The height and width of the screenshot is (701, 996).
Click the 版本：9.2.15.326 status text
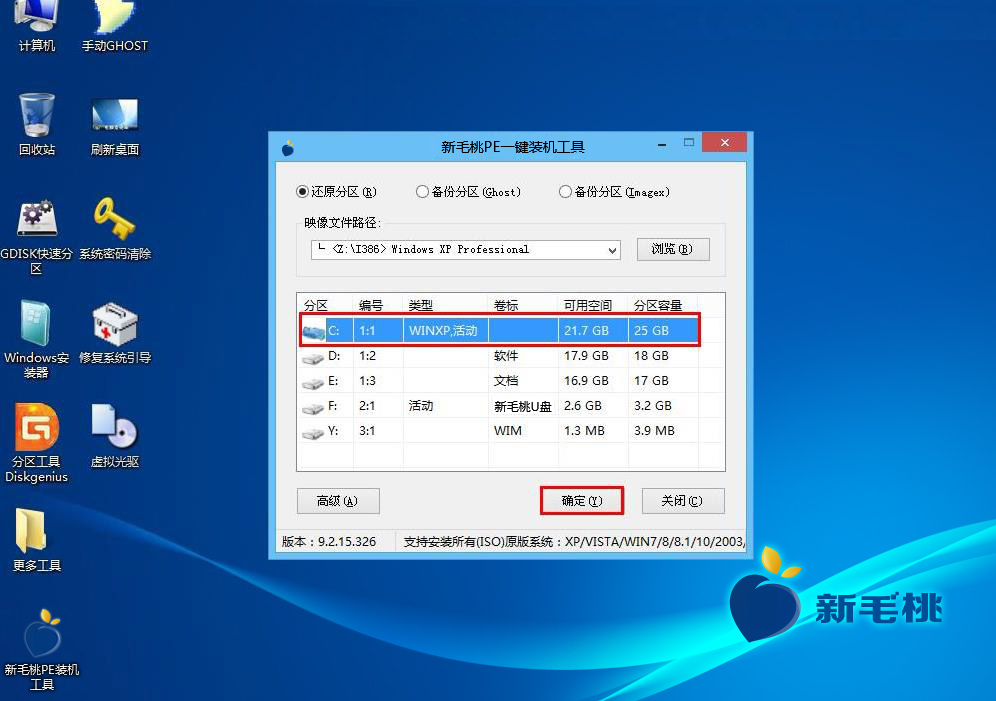329,542
